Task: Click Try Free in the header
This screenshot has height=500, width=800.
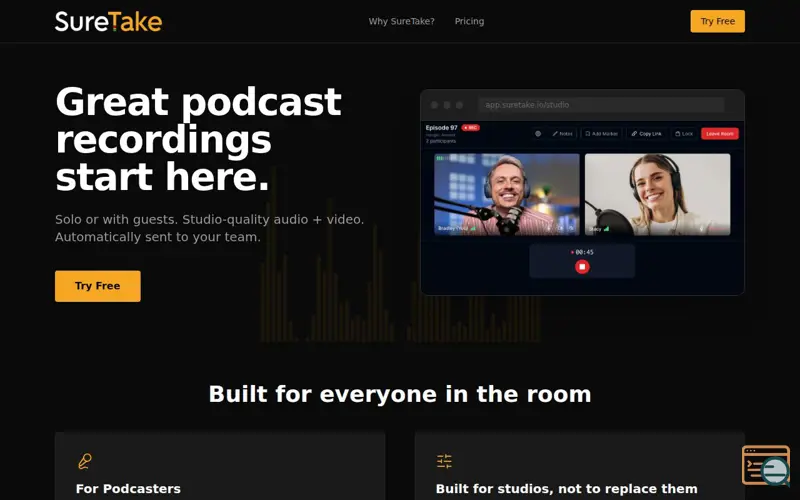Action: pos(717,21)
